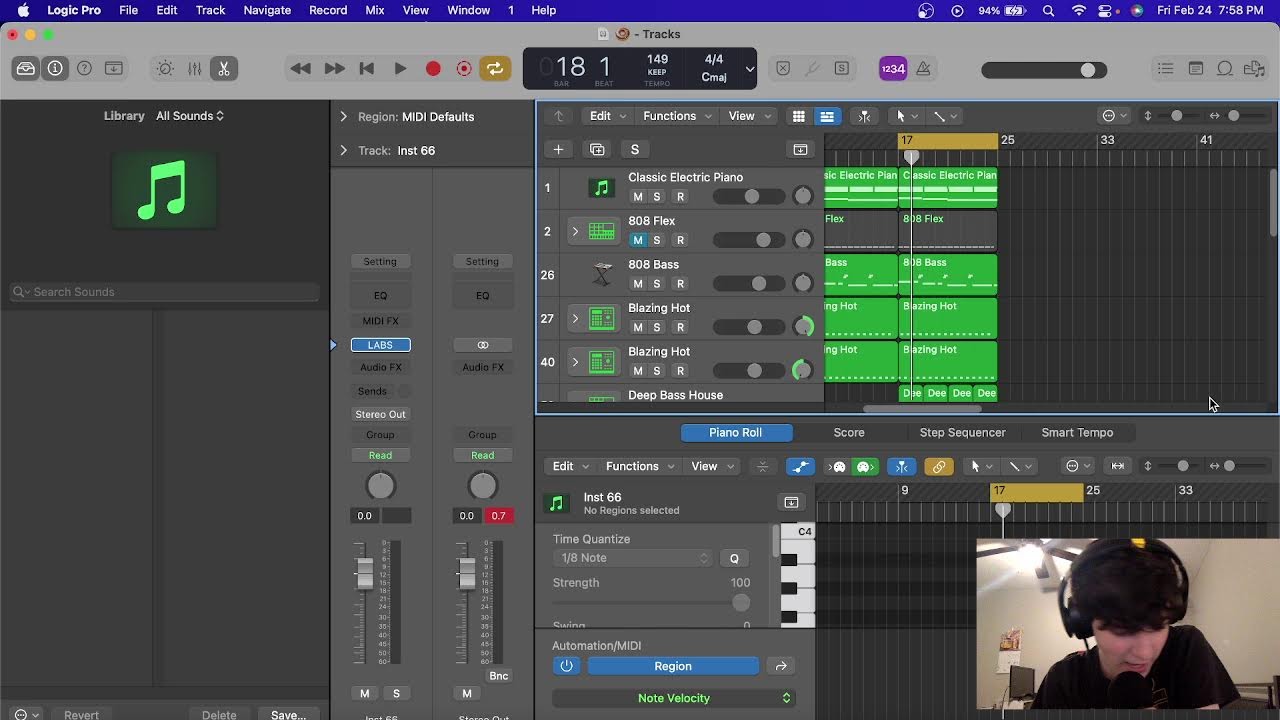Expand the track 27 Blazing Hot stack
Viewport: 1280px width, 720px height.
pos(575,319)
